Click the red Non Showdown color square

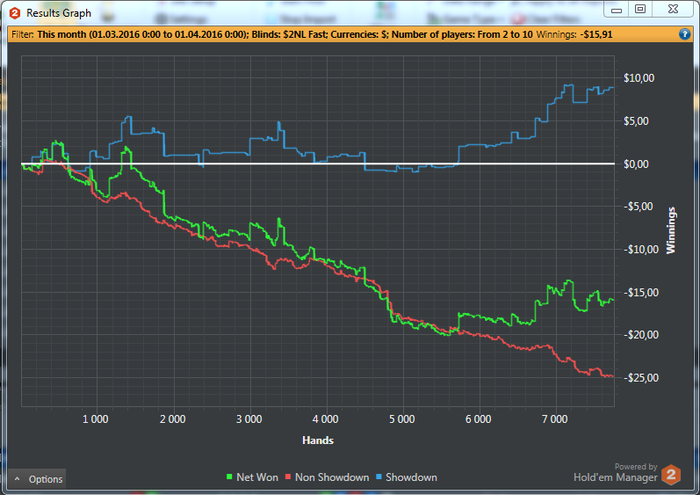click(288, 477)
